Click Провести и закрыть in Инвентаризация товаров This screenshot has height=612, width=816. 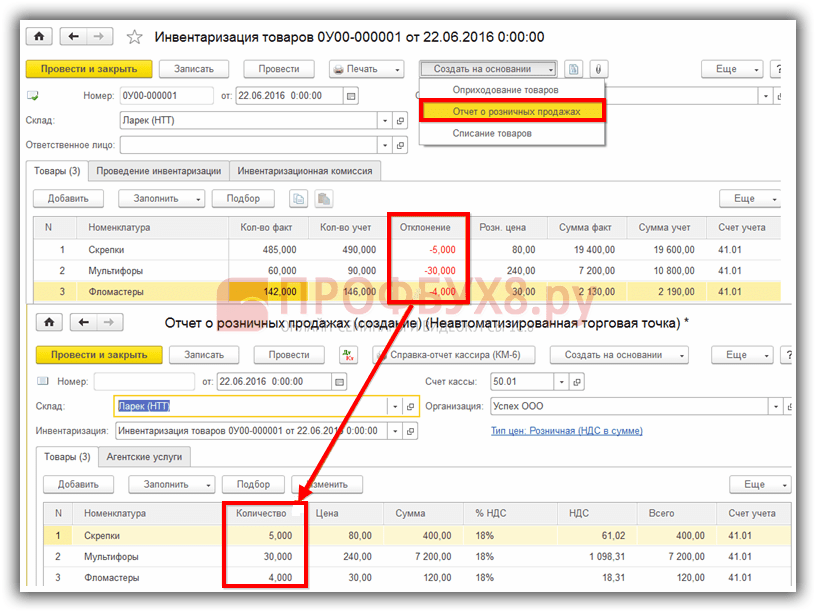tap(89, 69)
